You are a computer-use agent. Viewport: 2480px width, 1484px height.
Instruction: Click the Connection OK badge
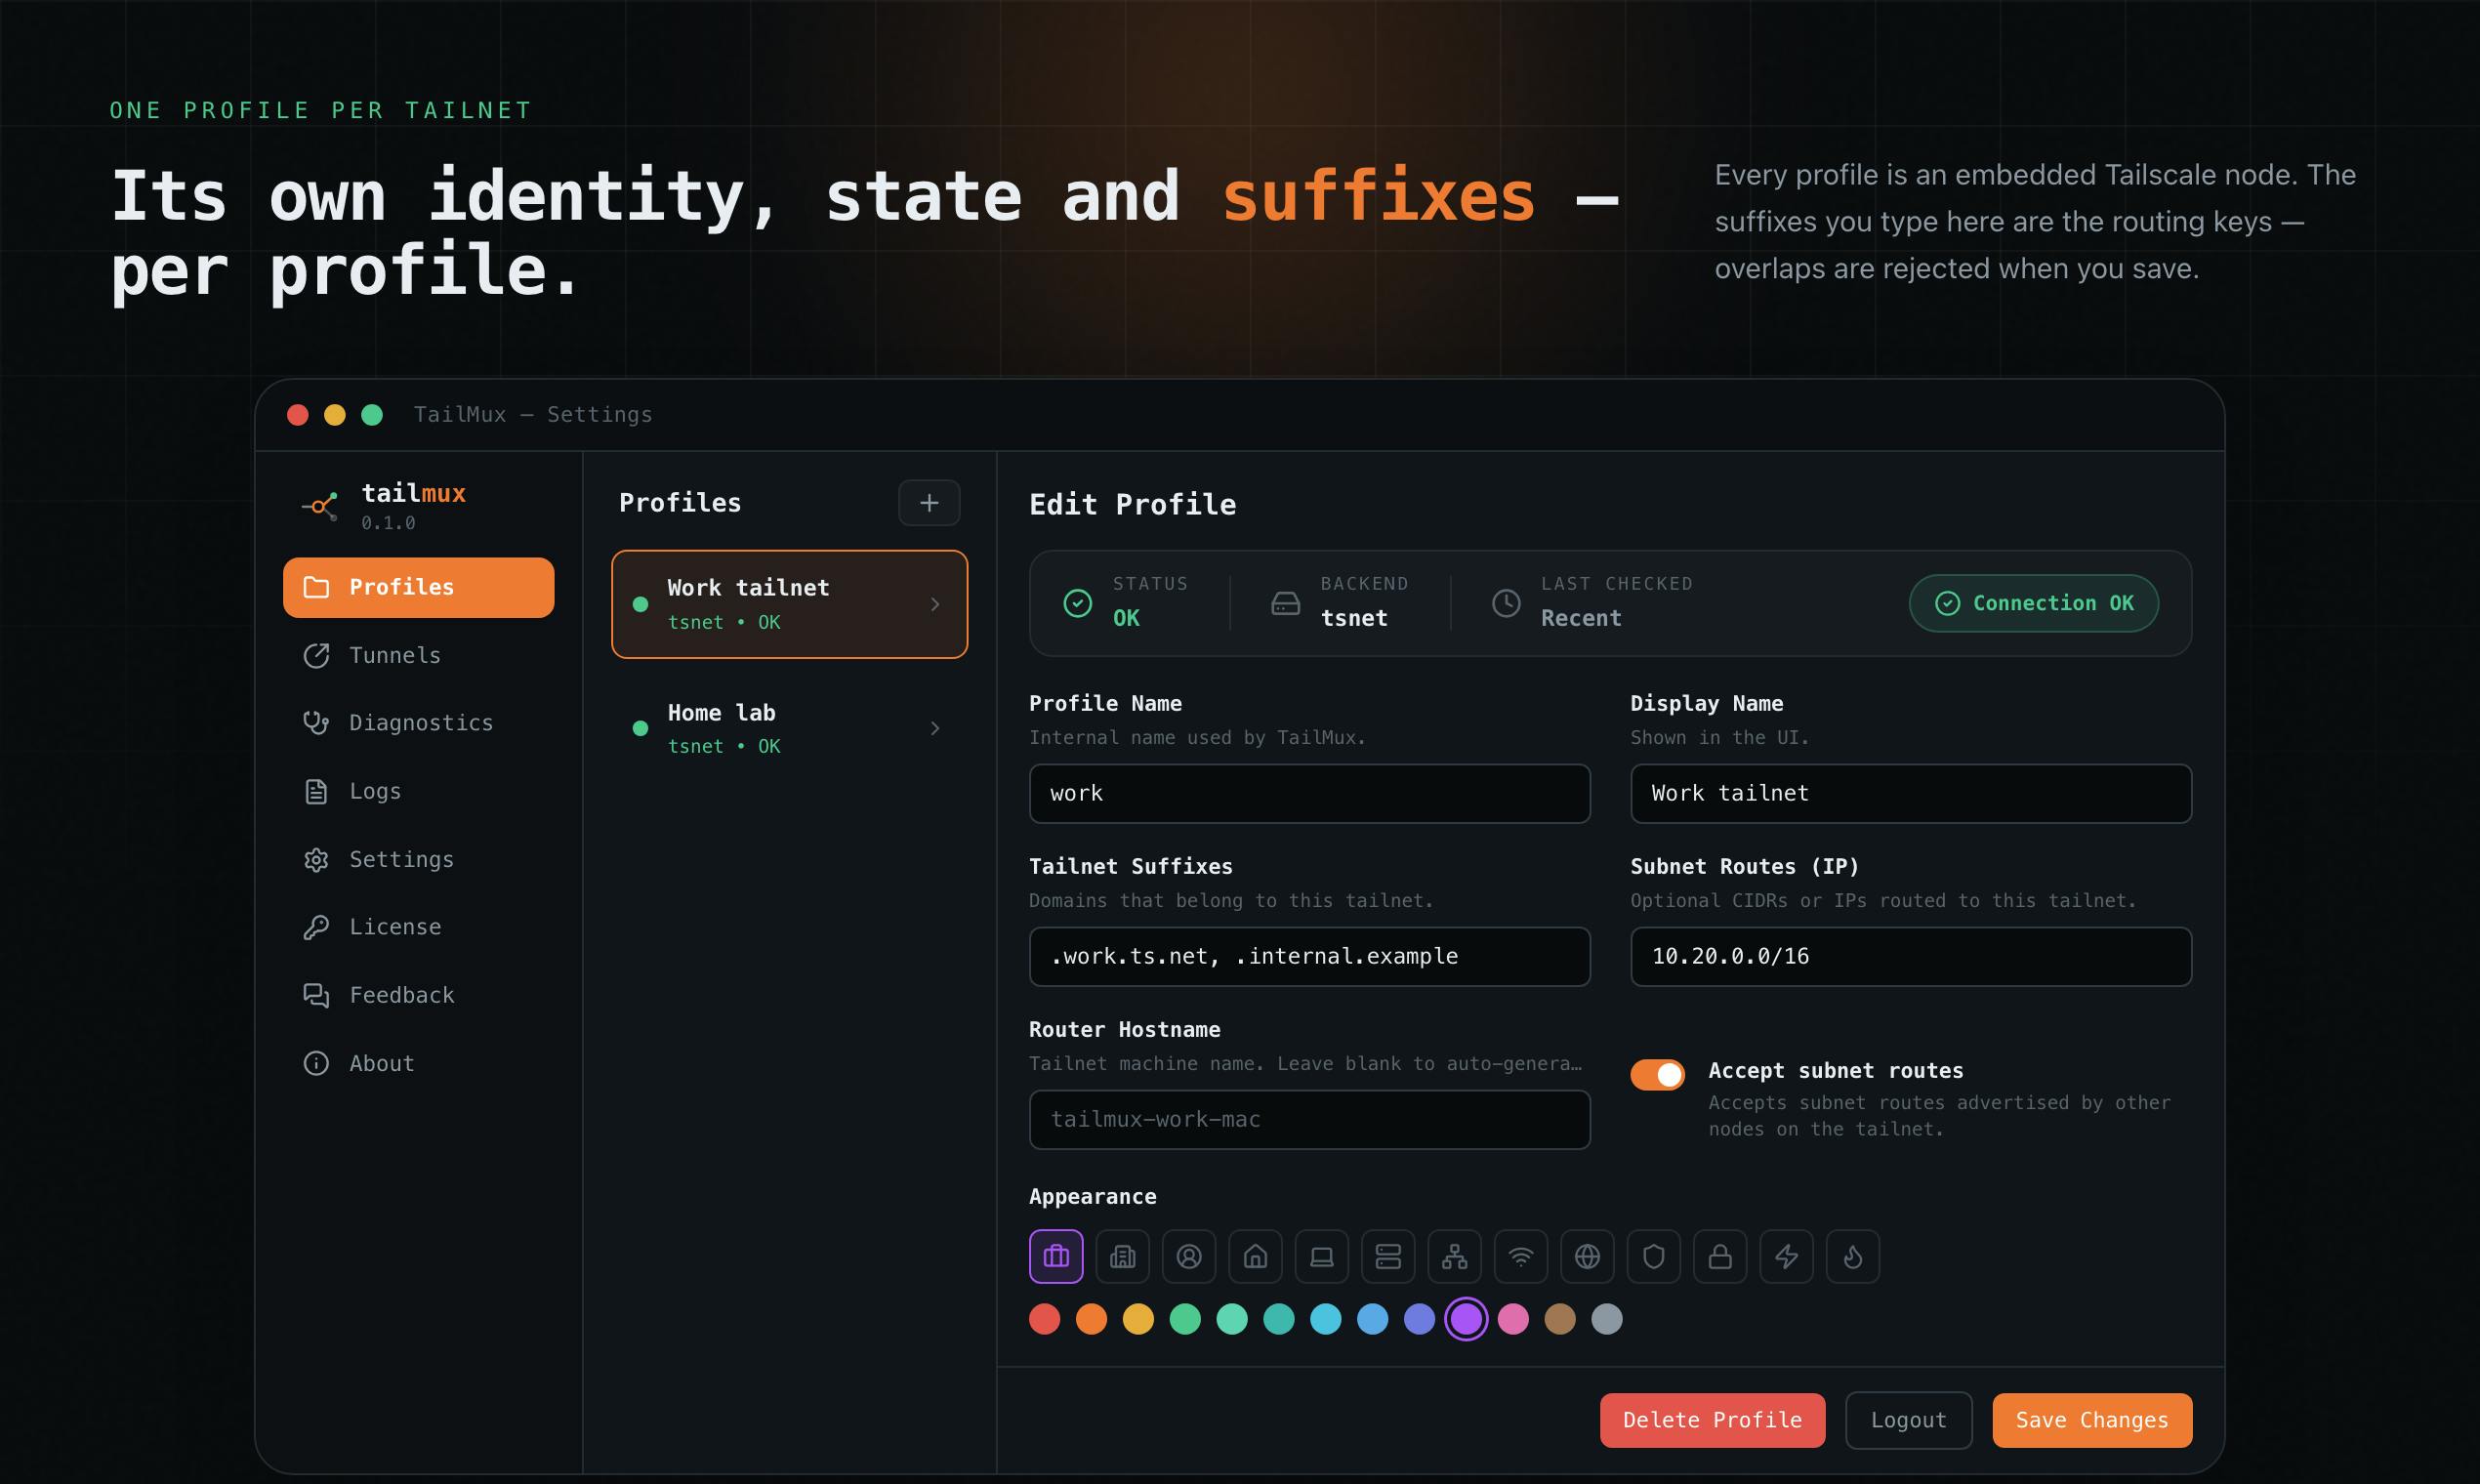[2033, 603]
